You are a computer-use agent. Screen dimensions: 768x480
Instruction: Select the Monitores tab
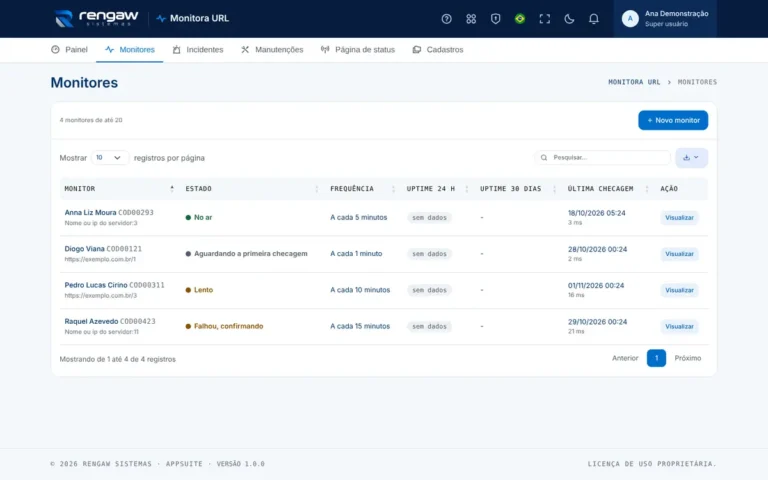130,49
